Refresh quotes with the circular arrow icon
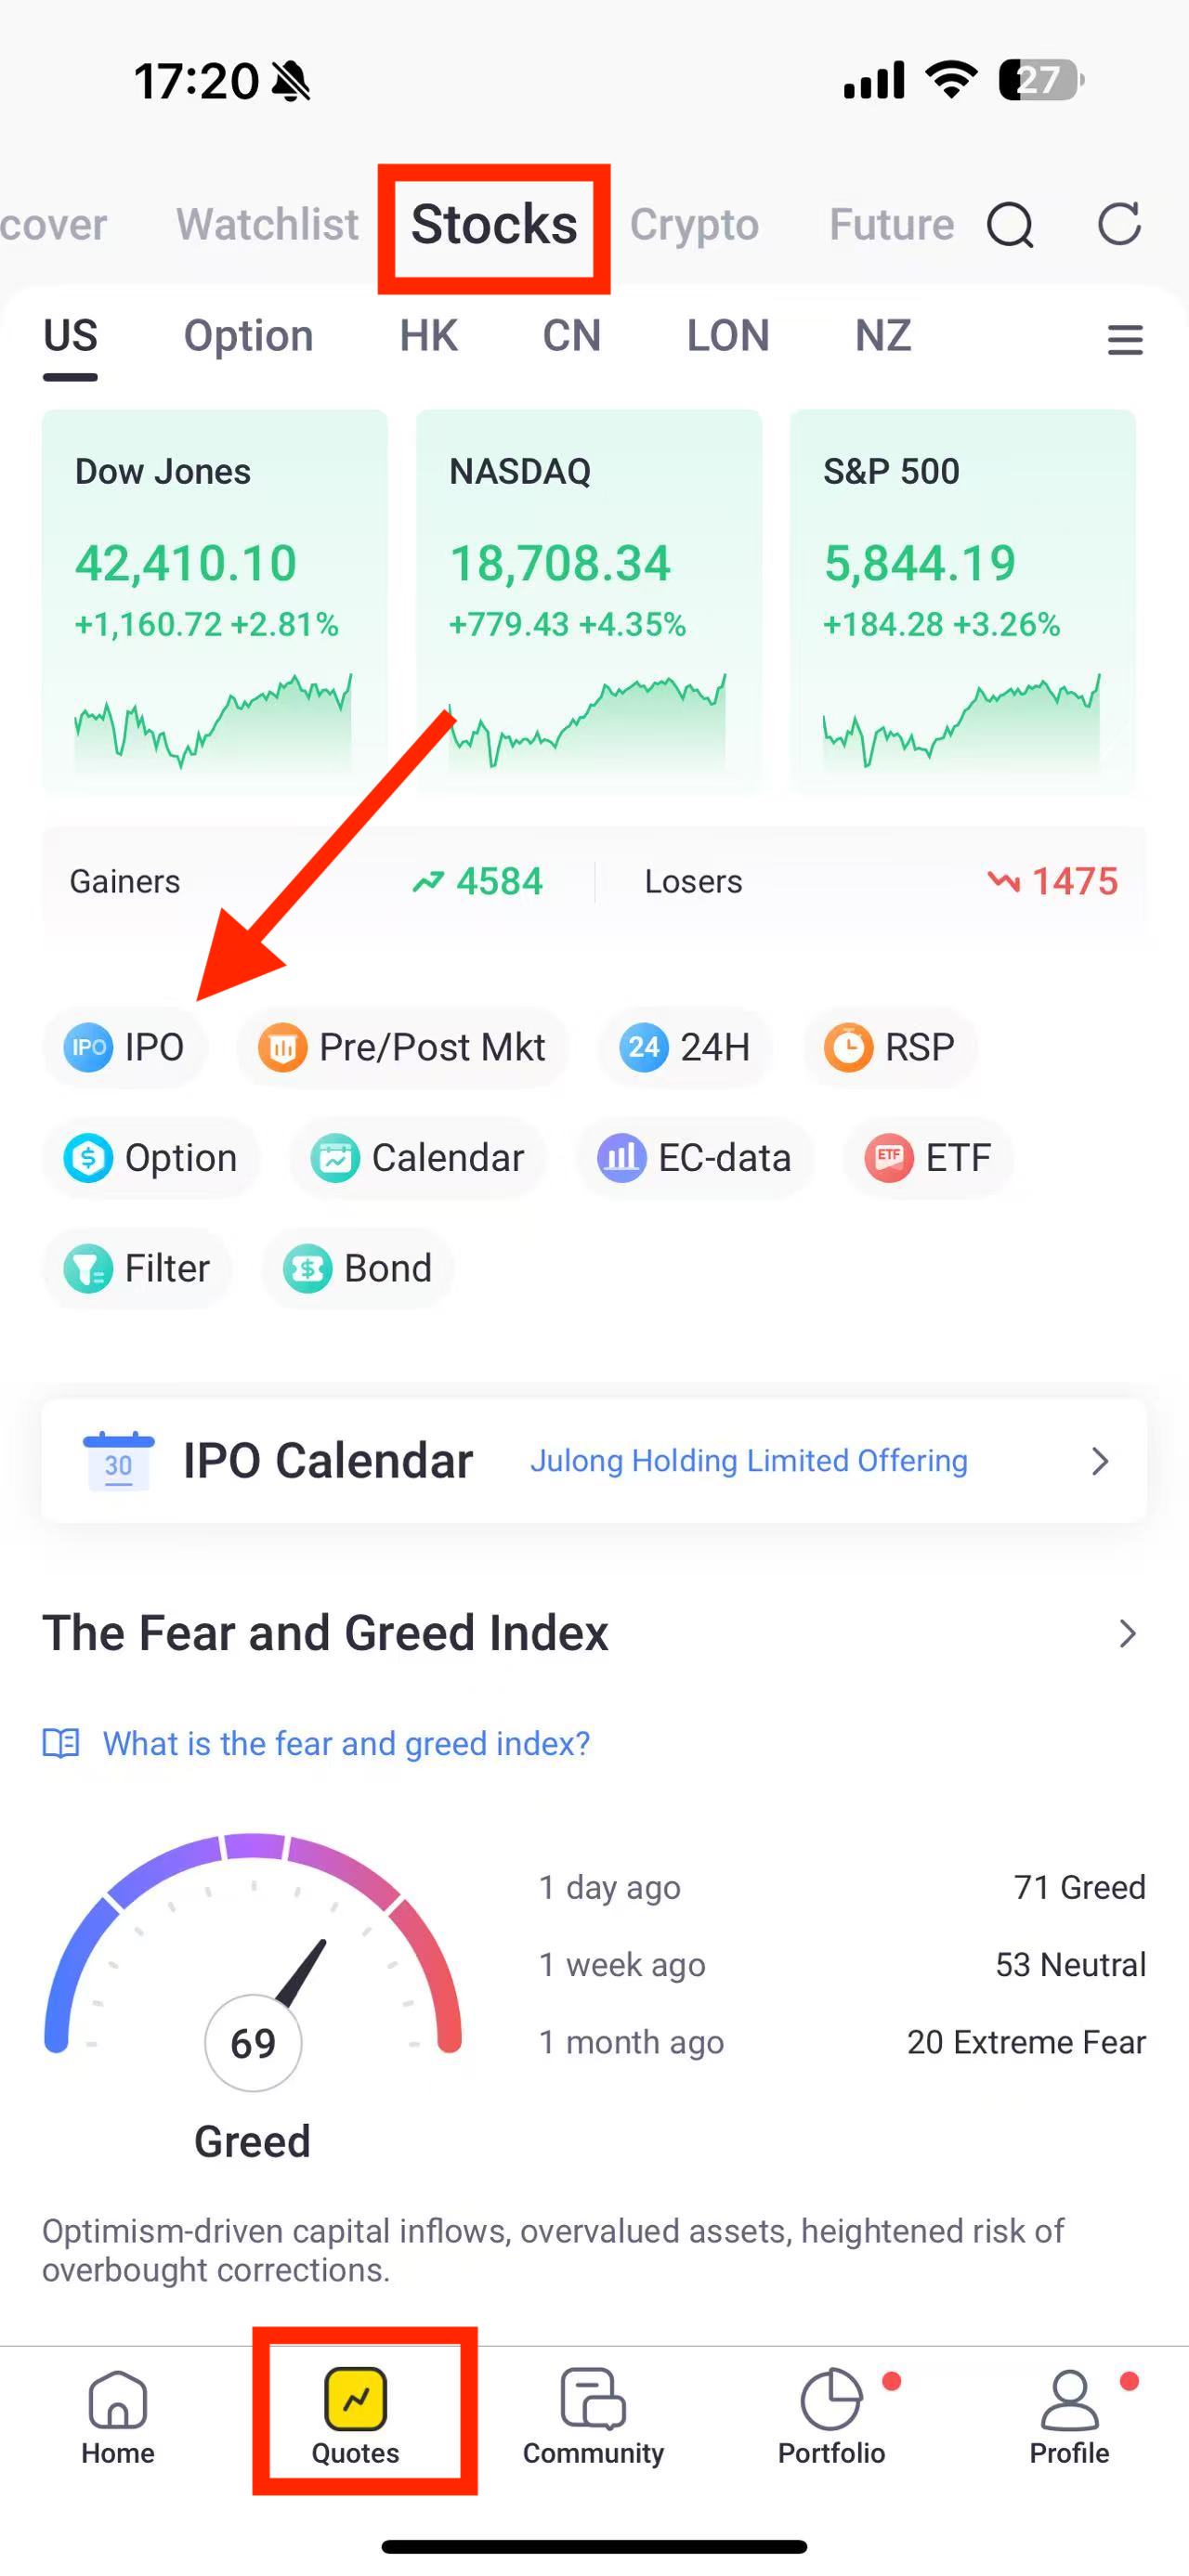This screenshot has width=1189, height=2576. [x=1119, y=223]
